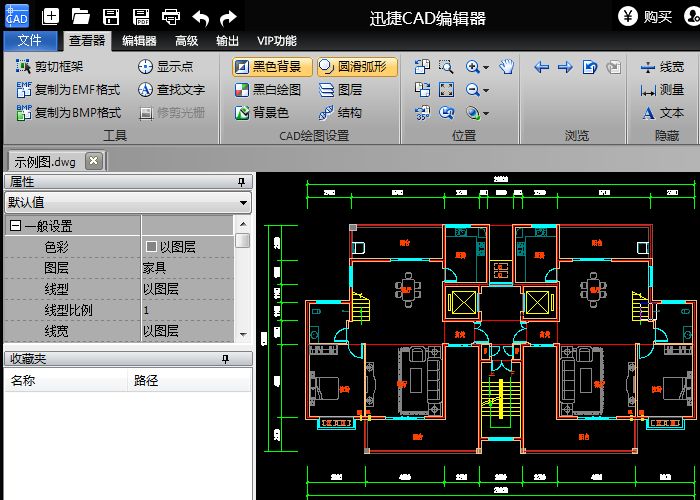Click the print icon in title bar
Screen dimensions: 700x500
[171, 16]
